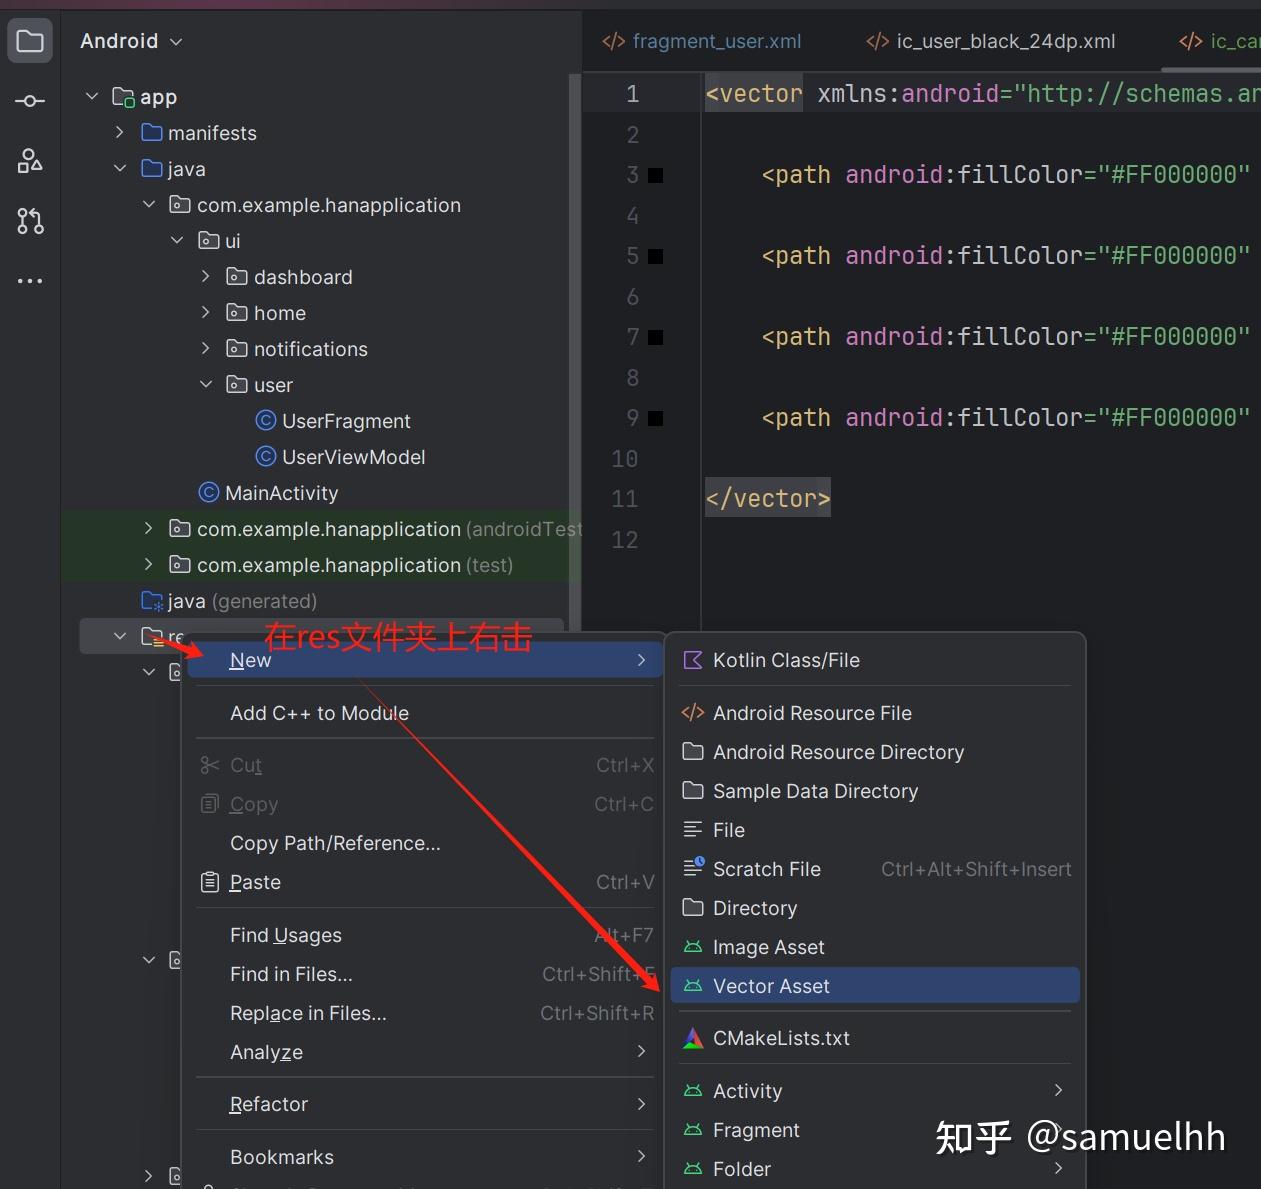Click the Pull Requests sidebar icon
Screen dimensions: 1261x1189
click(x=29, y=221)
